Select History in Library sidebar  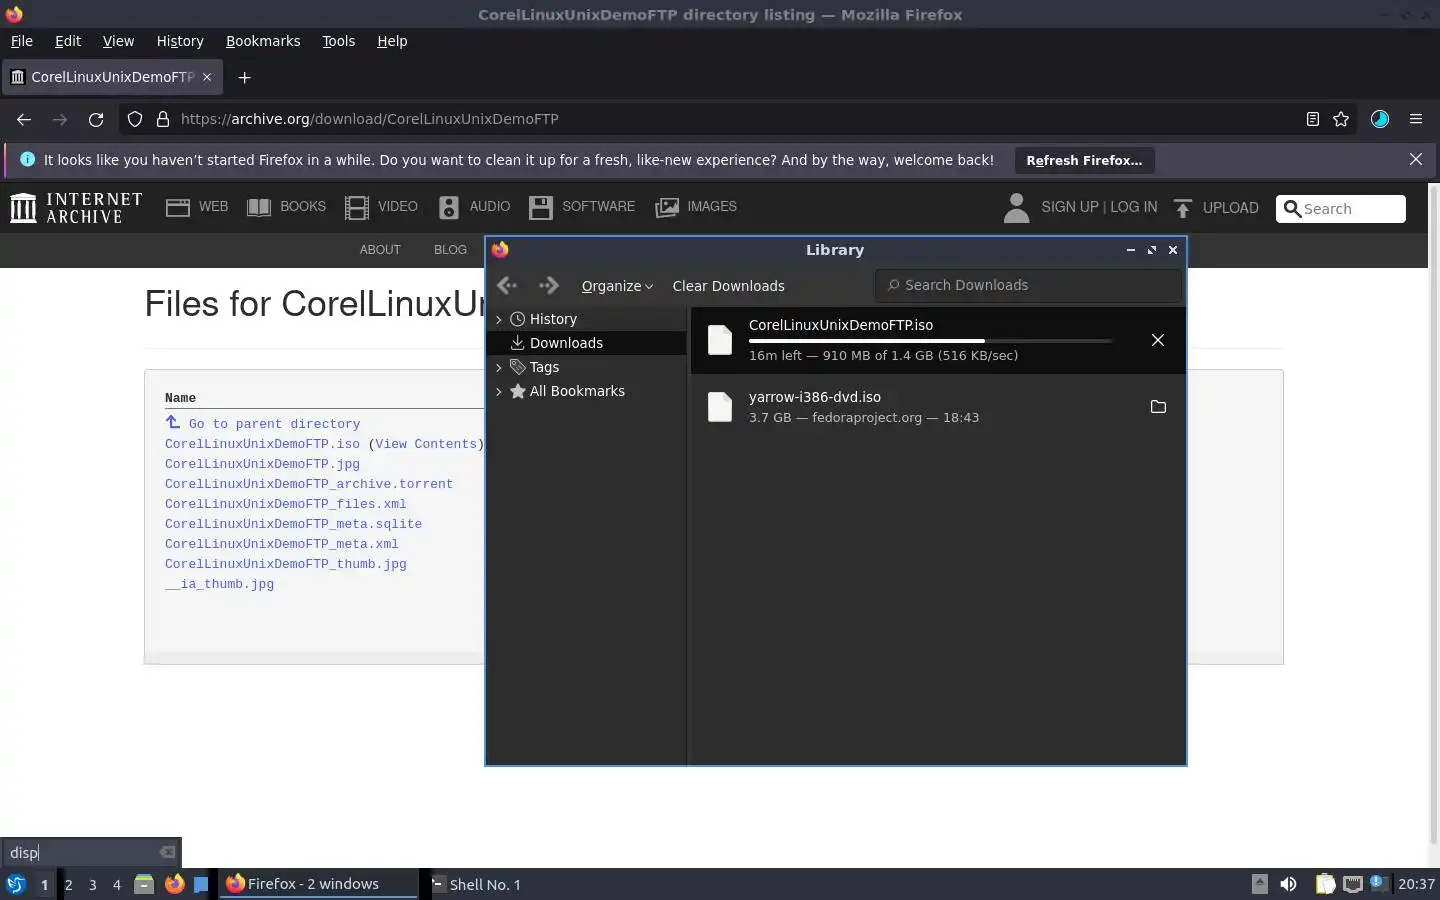[586, 319]
